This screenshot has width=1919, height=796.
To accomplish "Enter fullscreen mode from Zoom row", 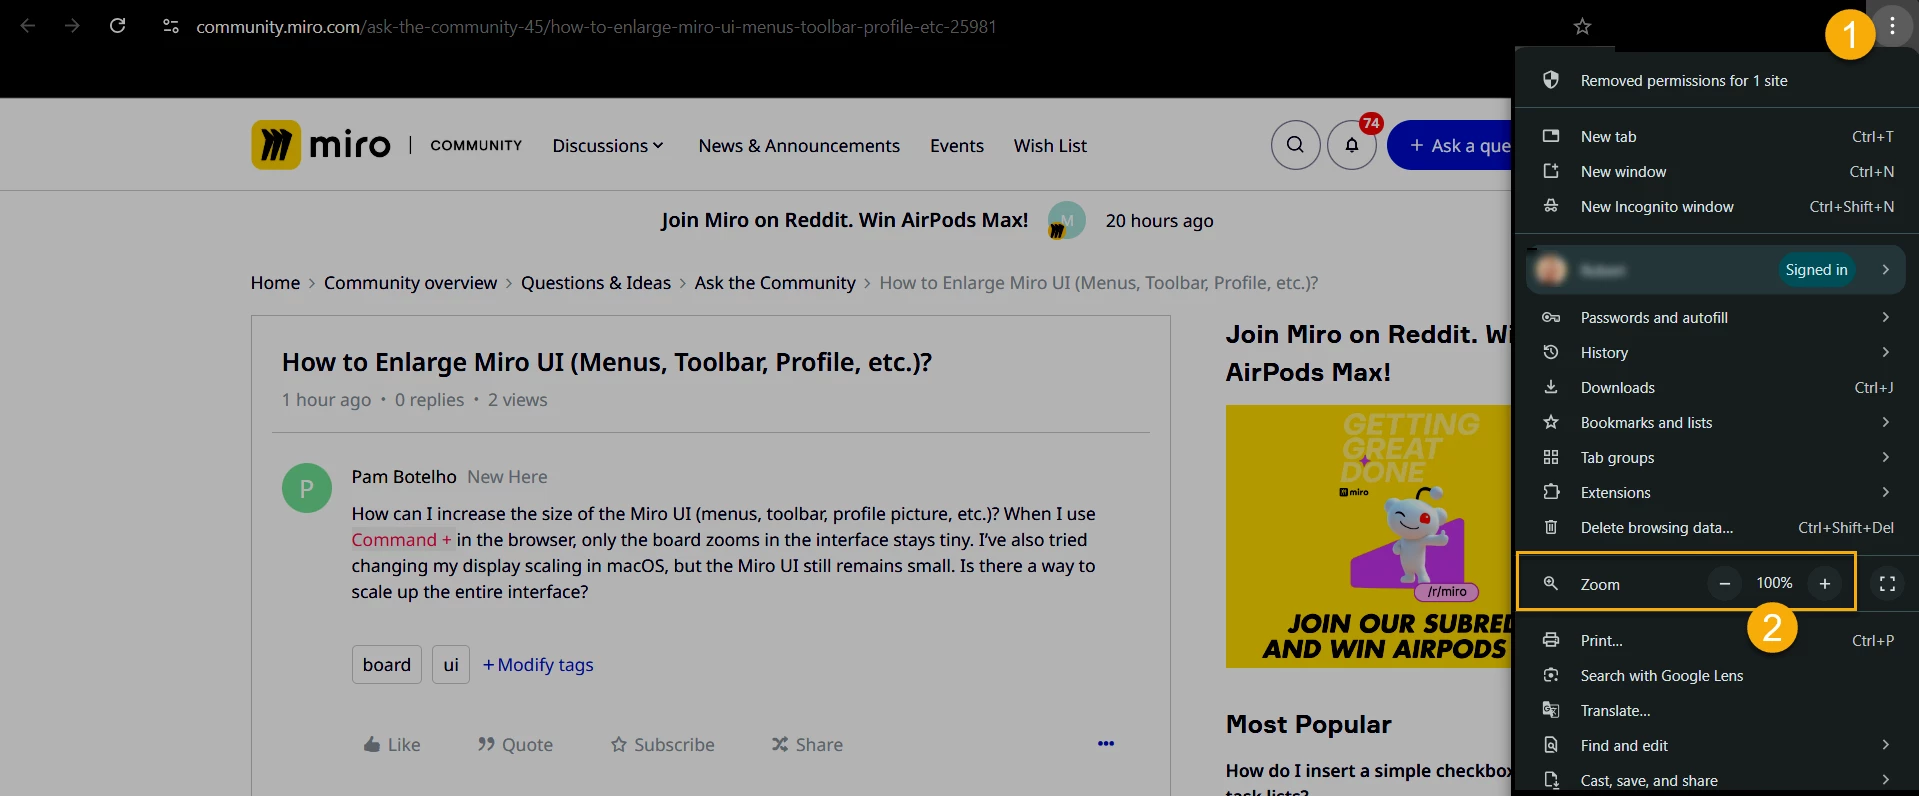I will [x=1887, y=583].
